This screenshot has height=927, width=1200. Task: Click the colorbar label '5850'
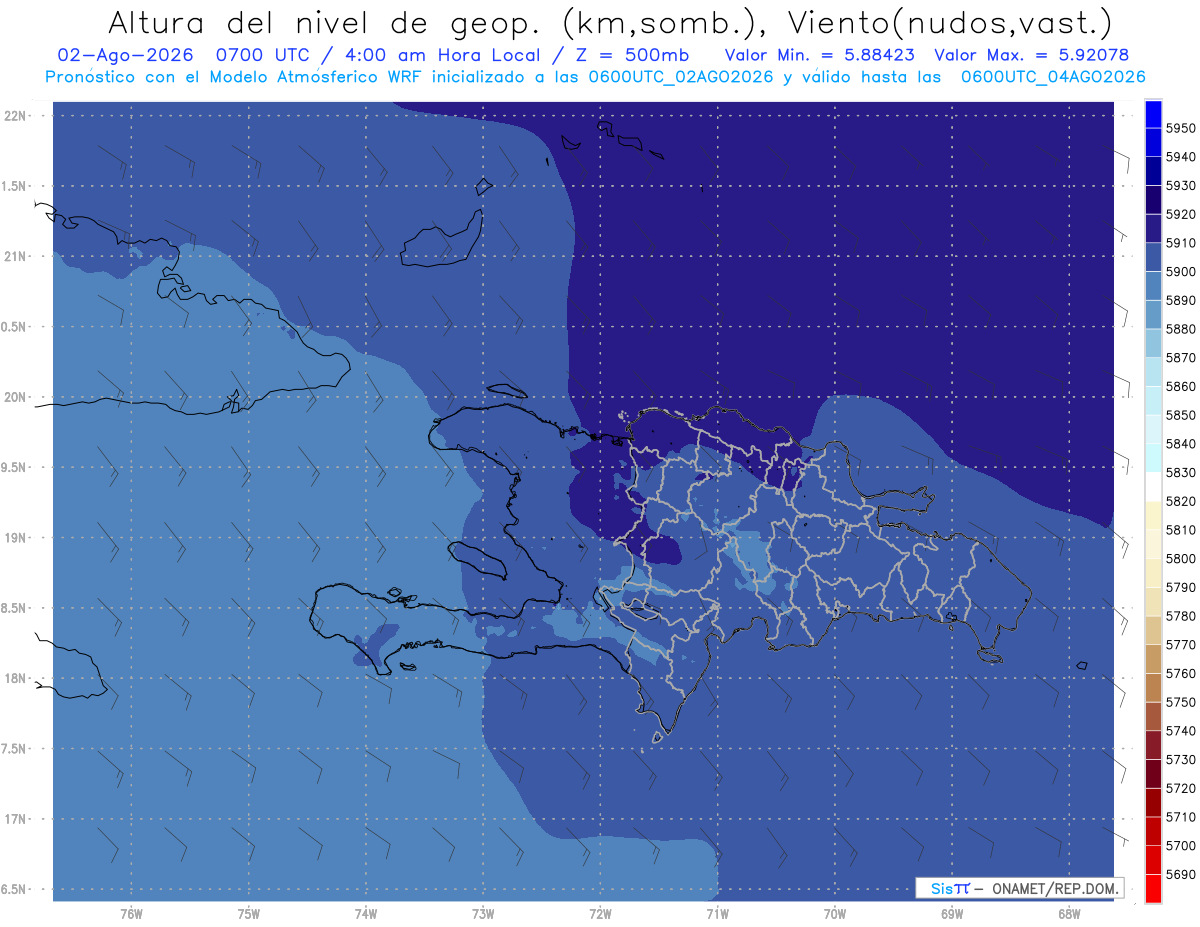pyautogui.click(x=1180, y=415)
